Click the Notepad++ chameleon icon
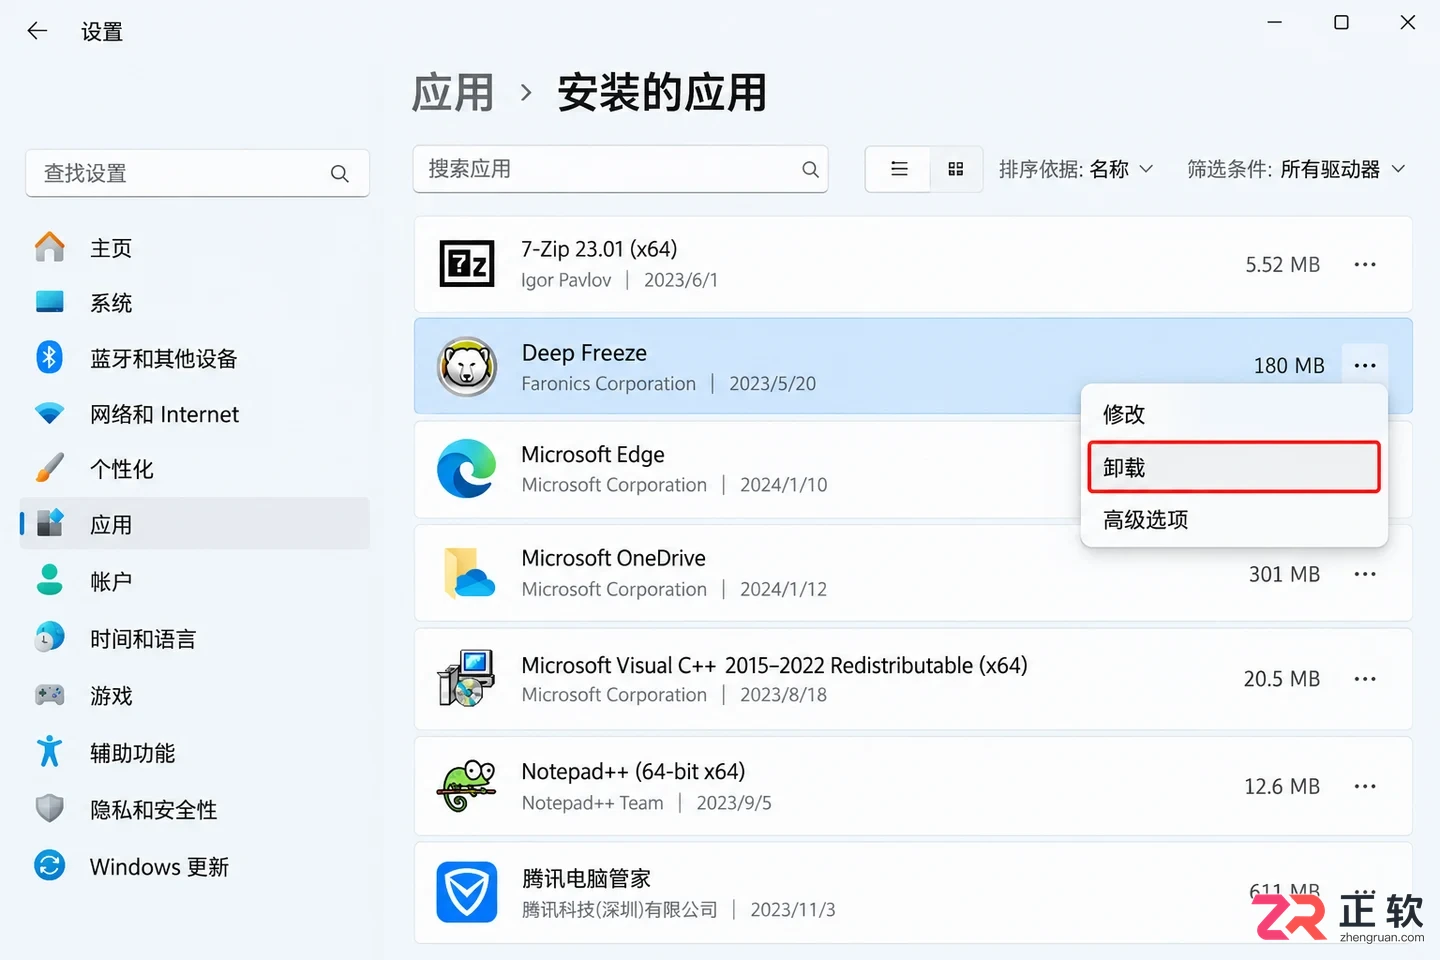 467,786
